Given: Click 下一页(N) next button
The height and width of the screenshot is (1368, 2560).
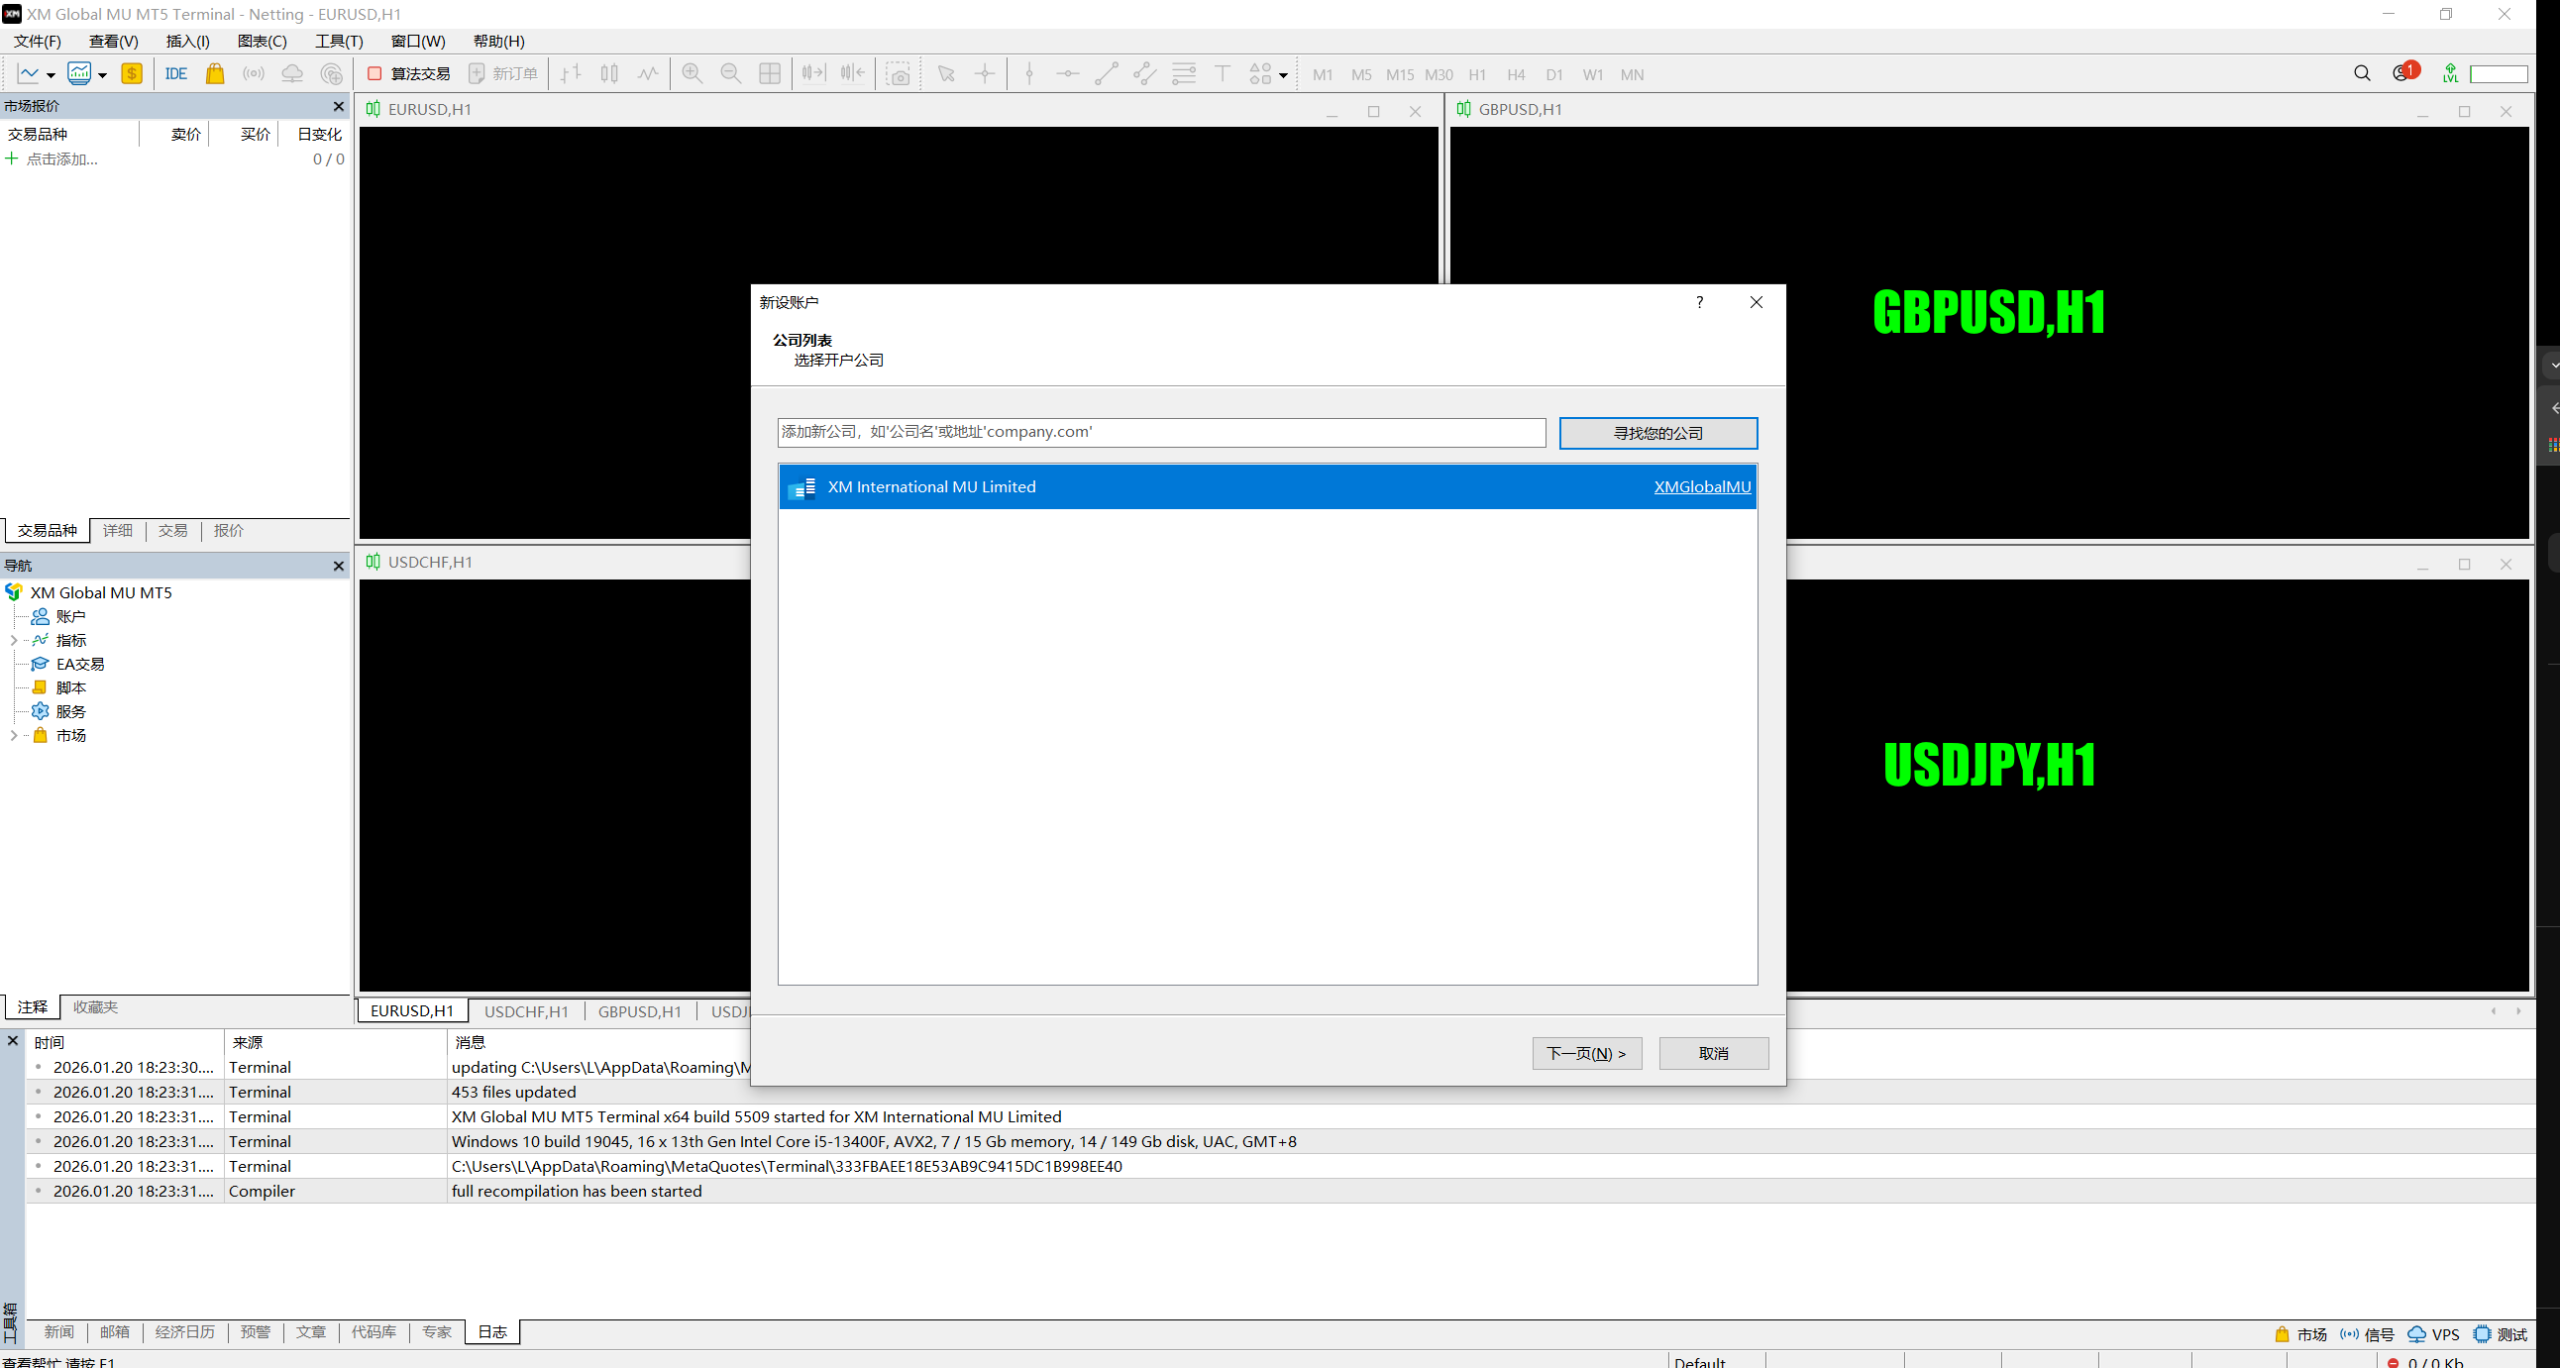Looking at the screenshot, I should (1587, 1053).
